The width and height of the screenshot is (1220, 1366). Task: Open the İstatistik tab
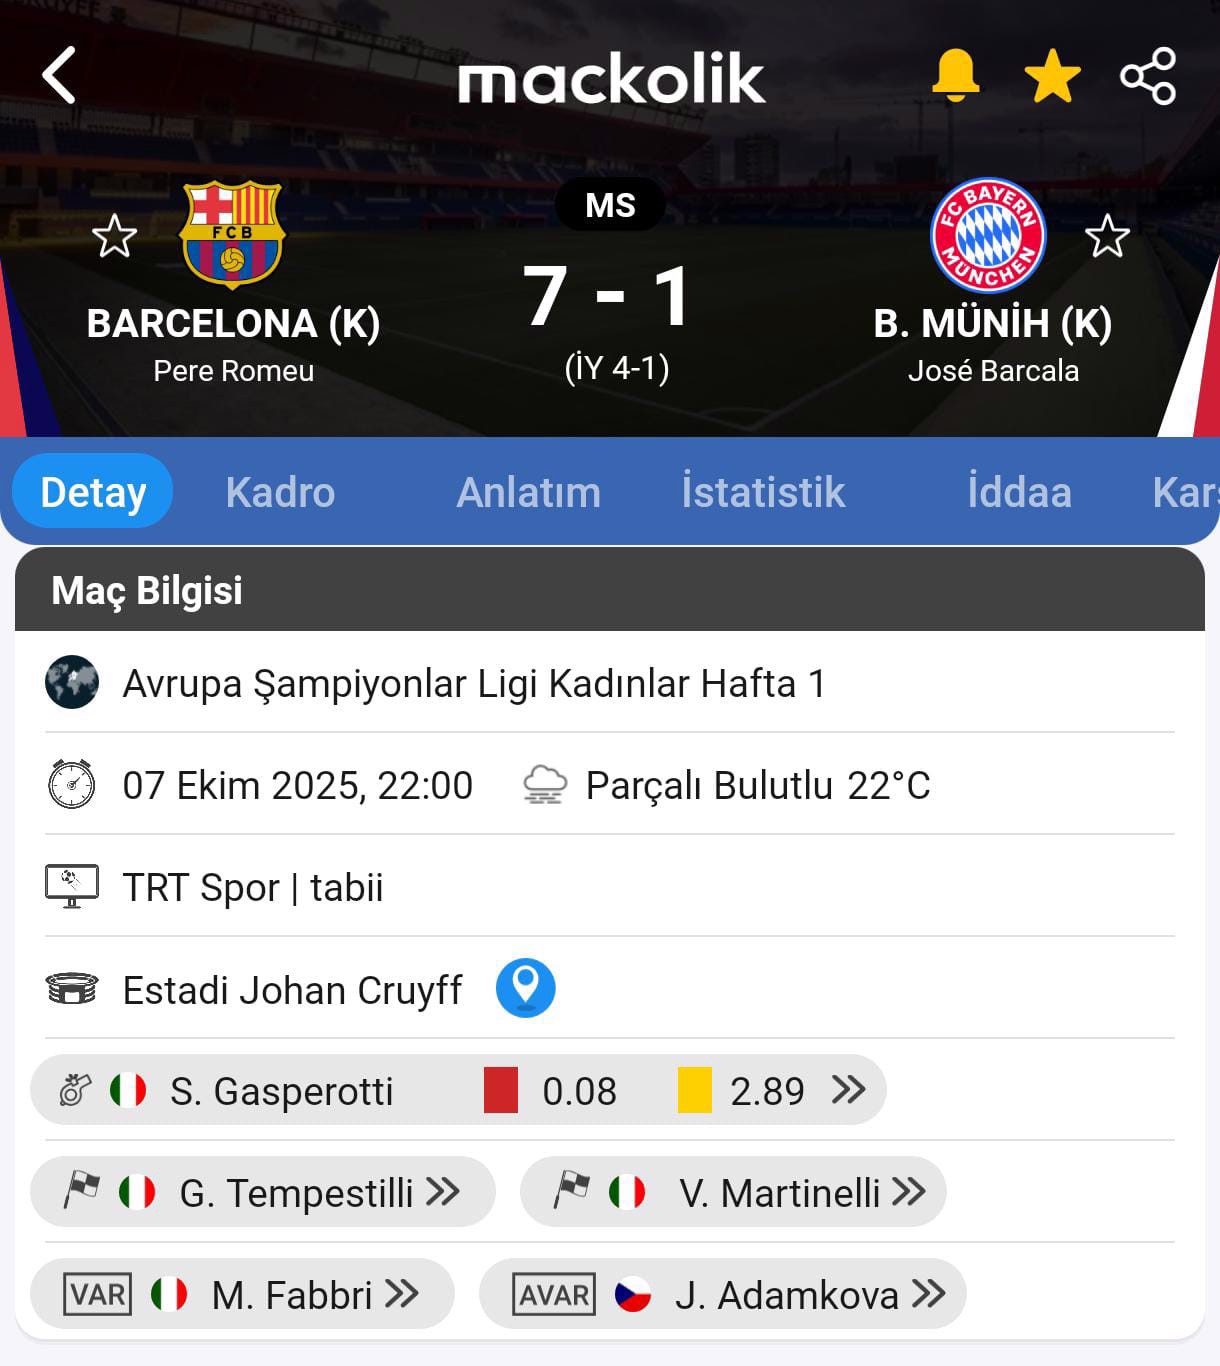[x=763, y=492]
